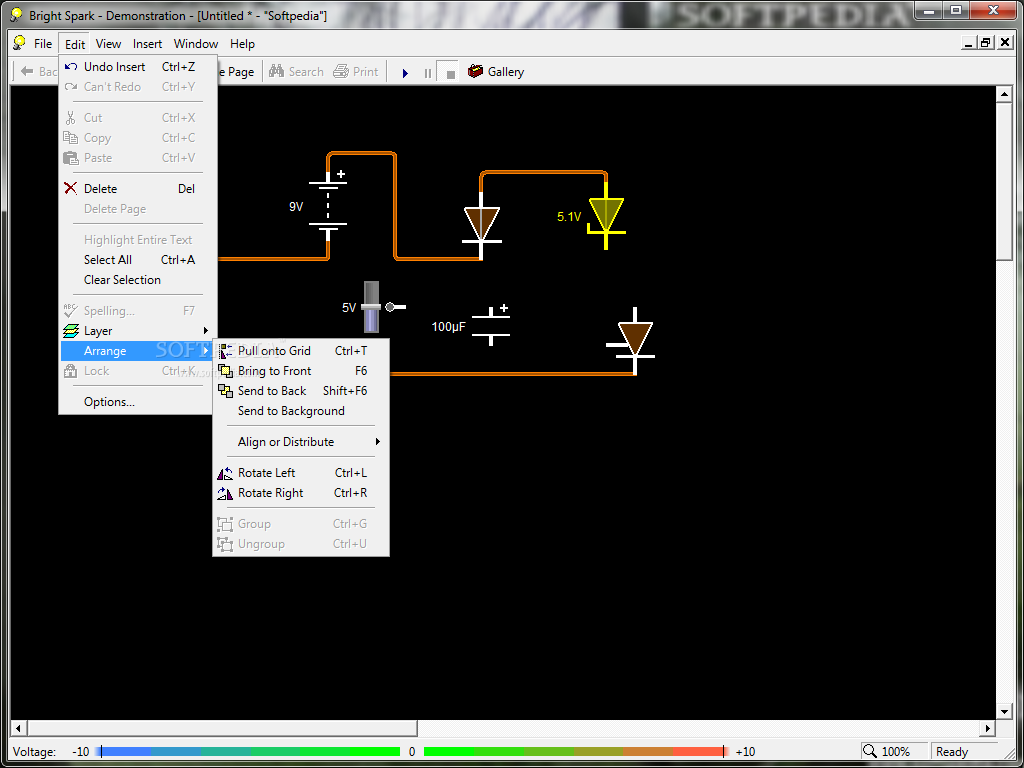Open the File menu

[x=43, y=44]
